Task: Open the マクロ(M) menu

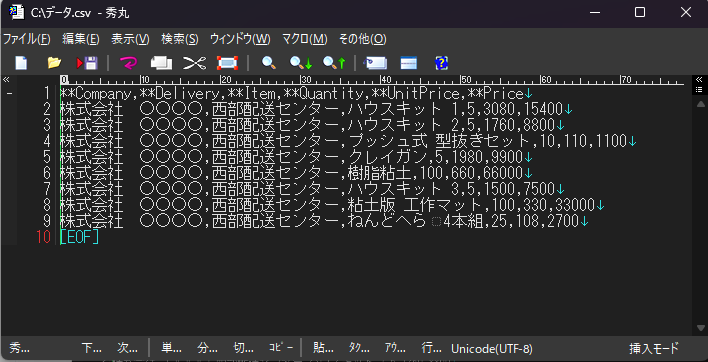Action: [x=305, y=39]
